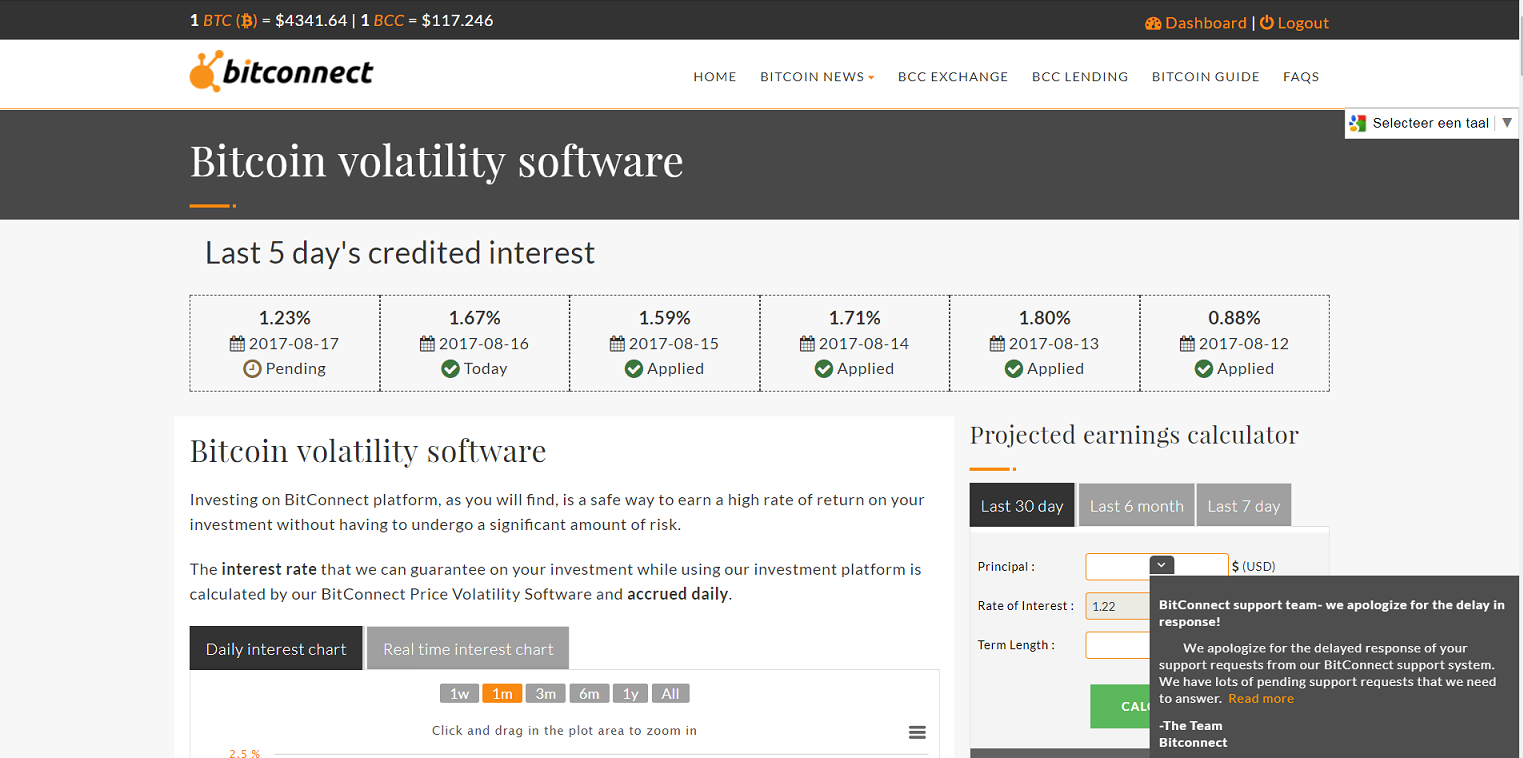Collapse the support notice with its chevron

[1162, 565]
